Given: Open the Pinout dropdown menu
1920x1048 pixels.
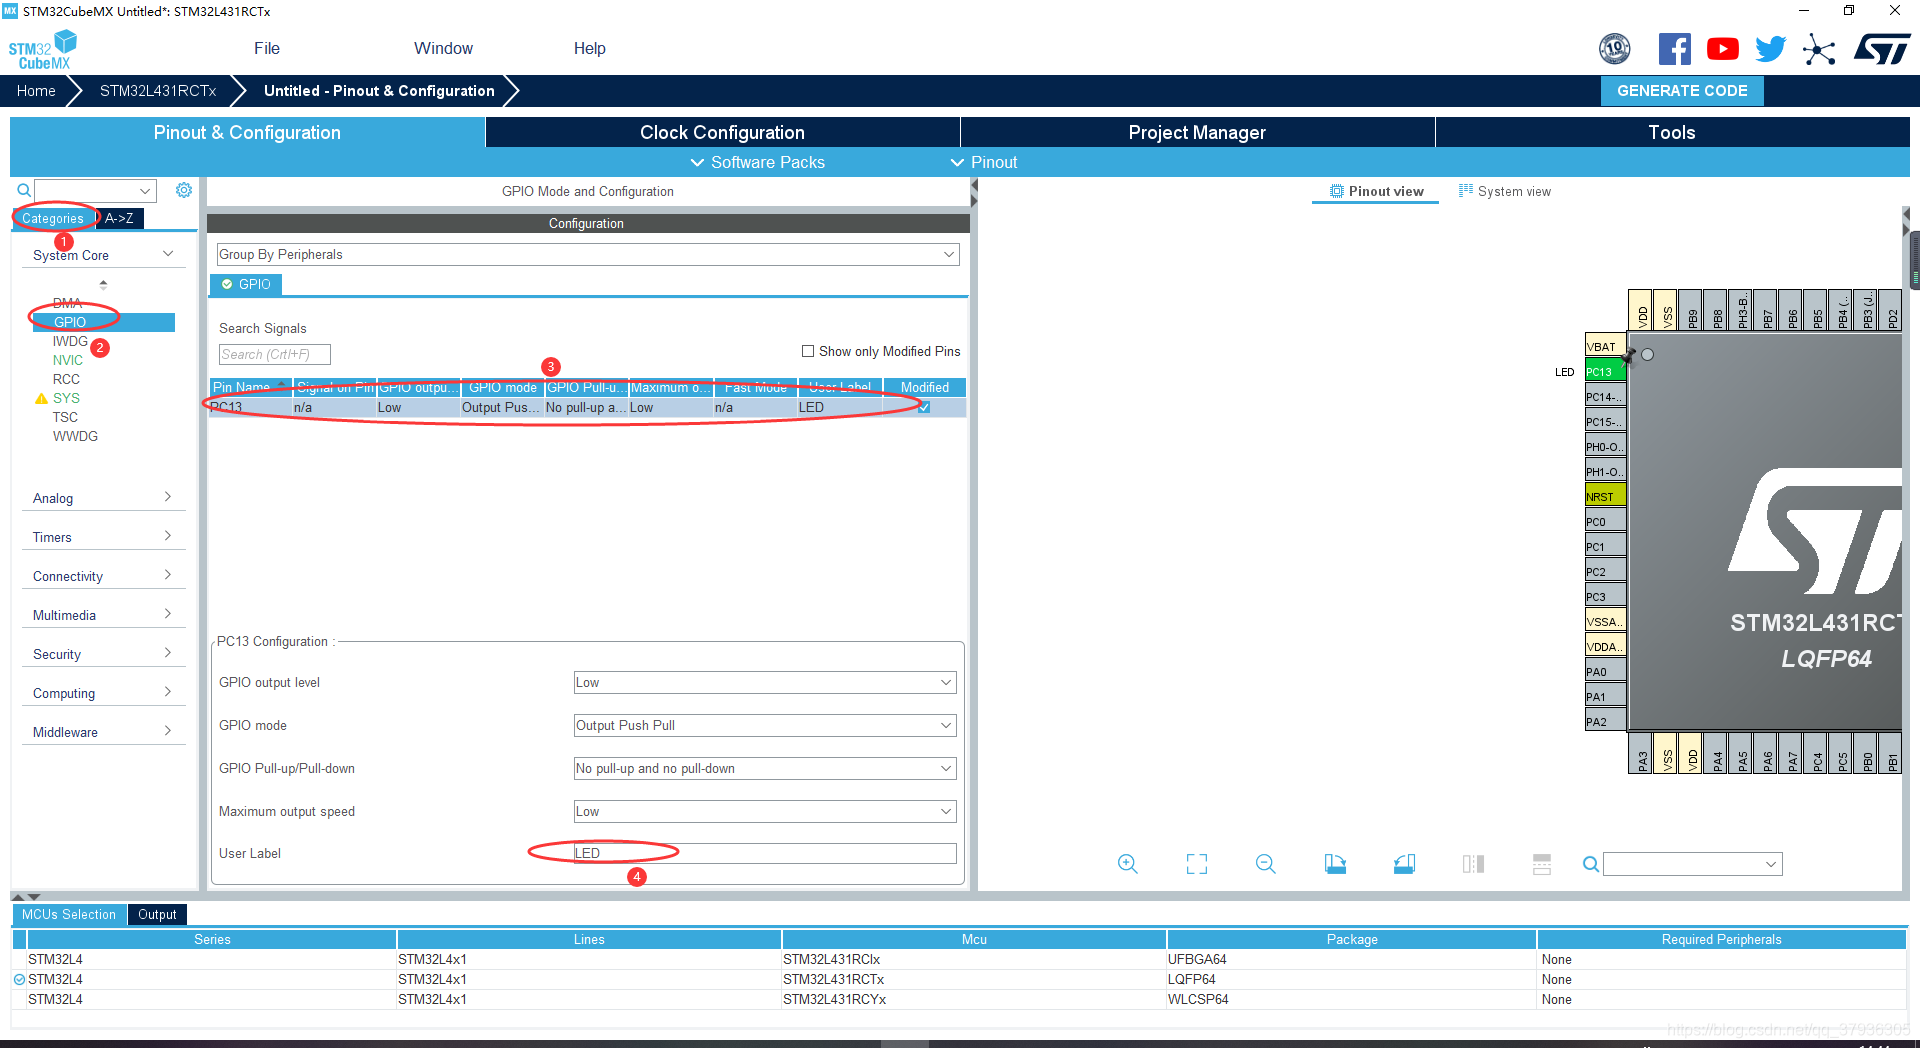Looking at the screenshot, I should pos(984,162).
